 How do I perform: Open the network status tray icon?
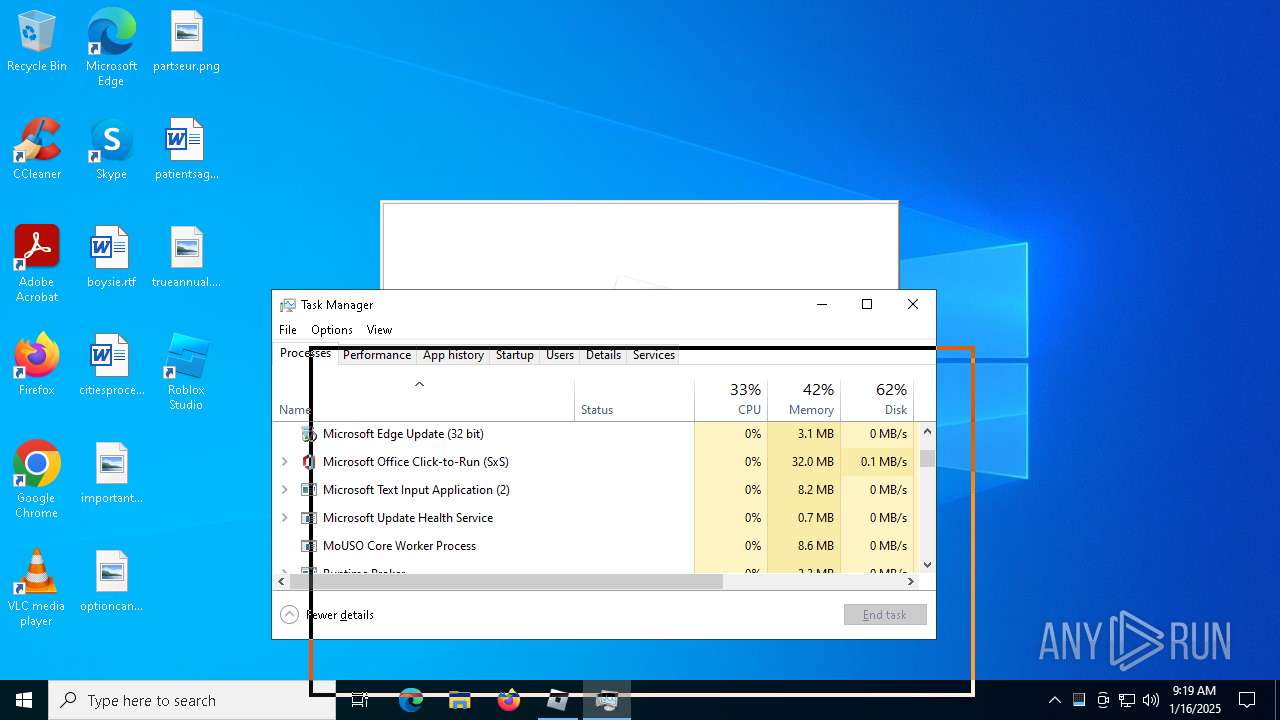[x=1127, y=700]
